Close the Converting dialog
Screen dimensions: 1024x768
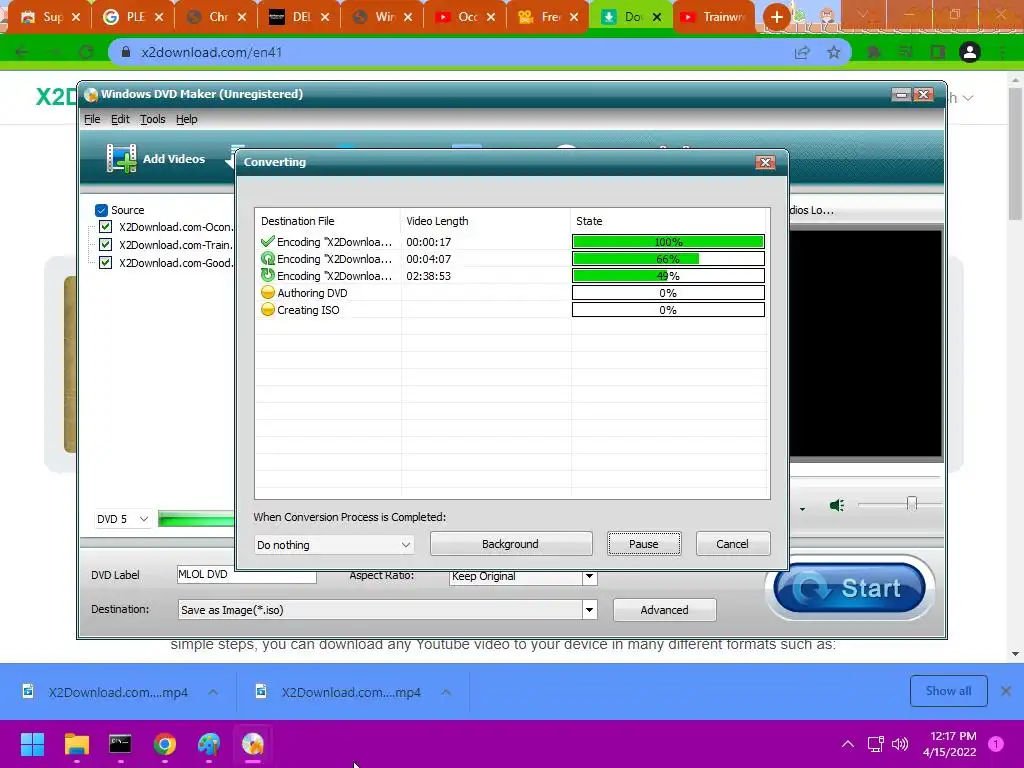pos(765,162)
